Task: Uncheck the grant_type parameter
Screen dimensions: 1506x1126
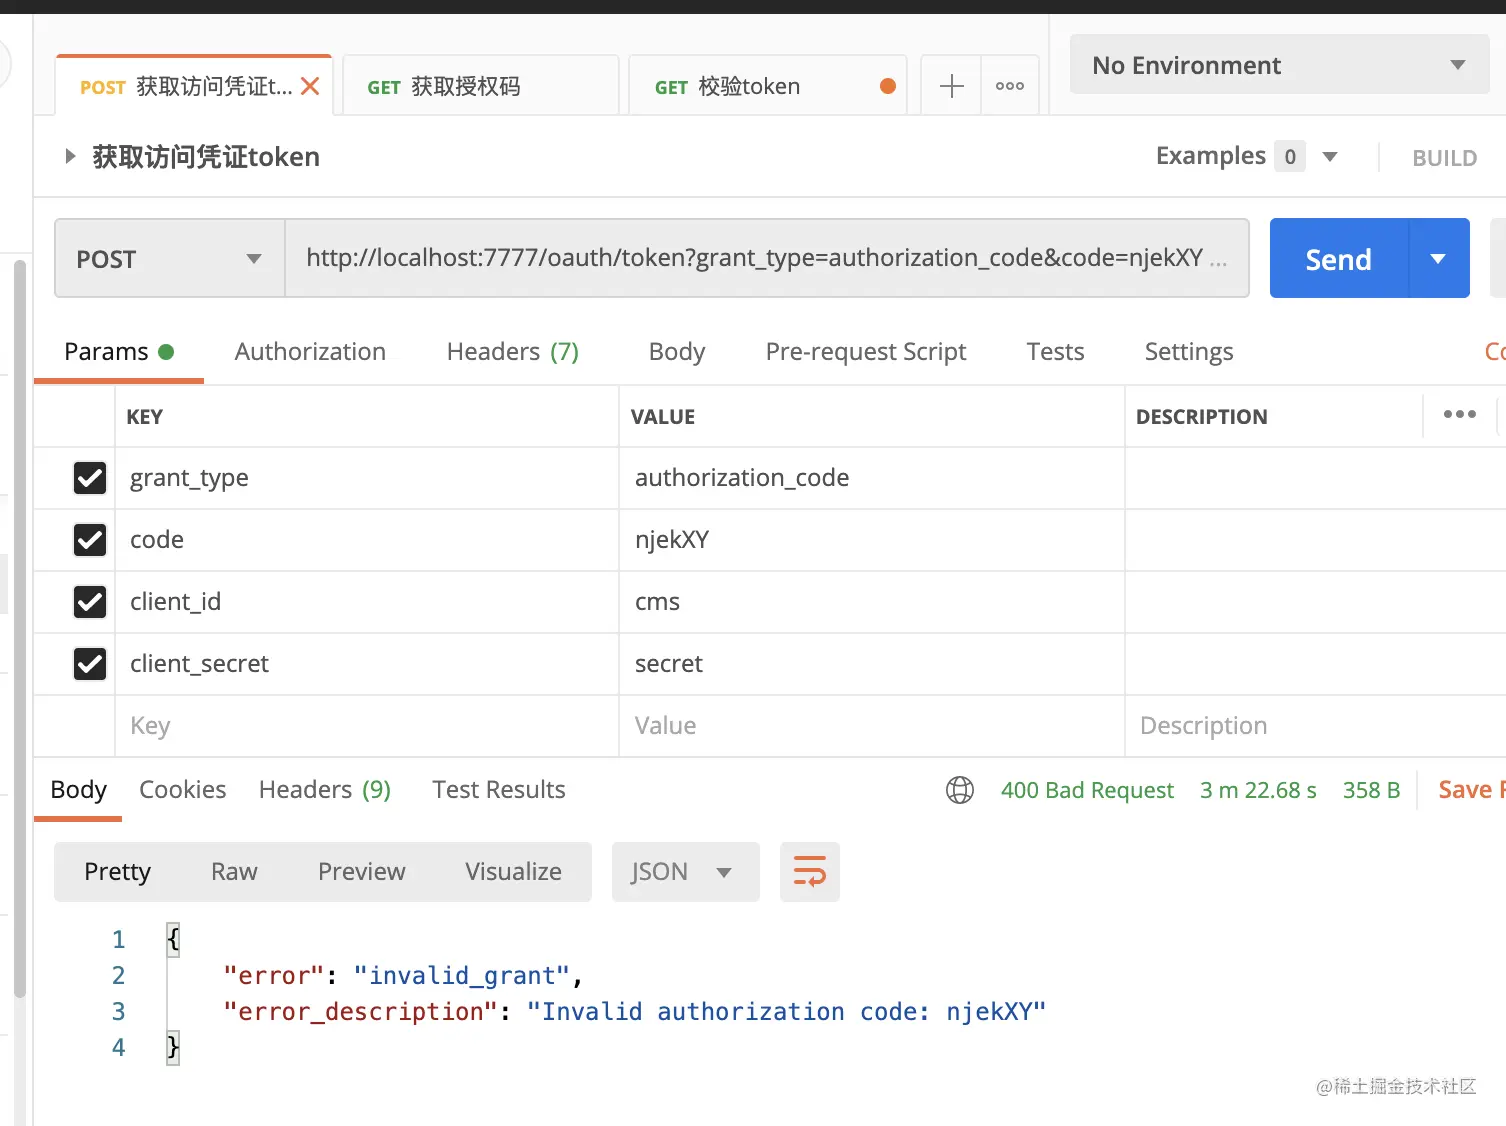Action: (x=89, y=478)
